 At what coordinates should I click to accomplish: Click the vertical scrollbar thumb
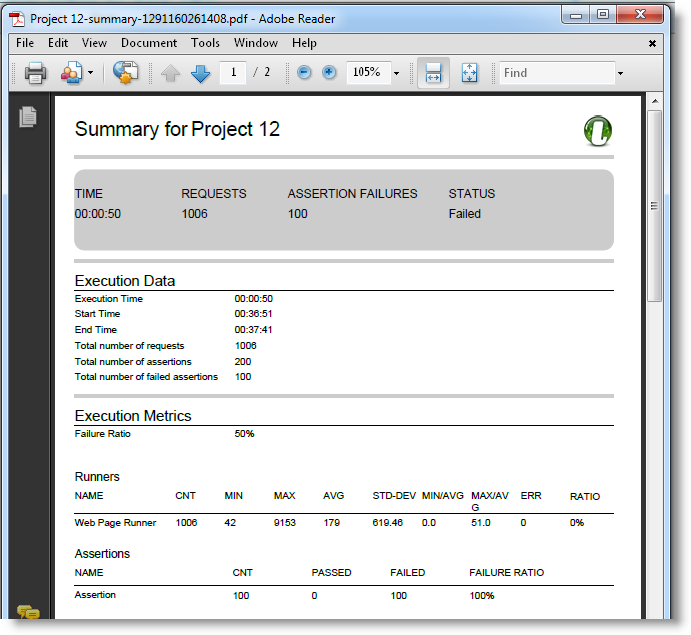[x=654, y=206]
